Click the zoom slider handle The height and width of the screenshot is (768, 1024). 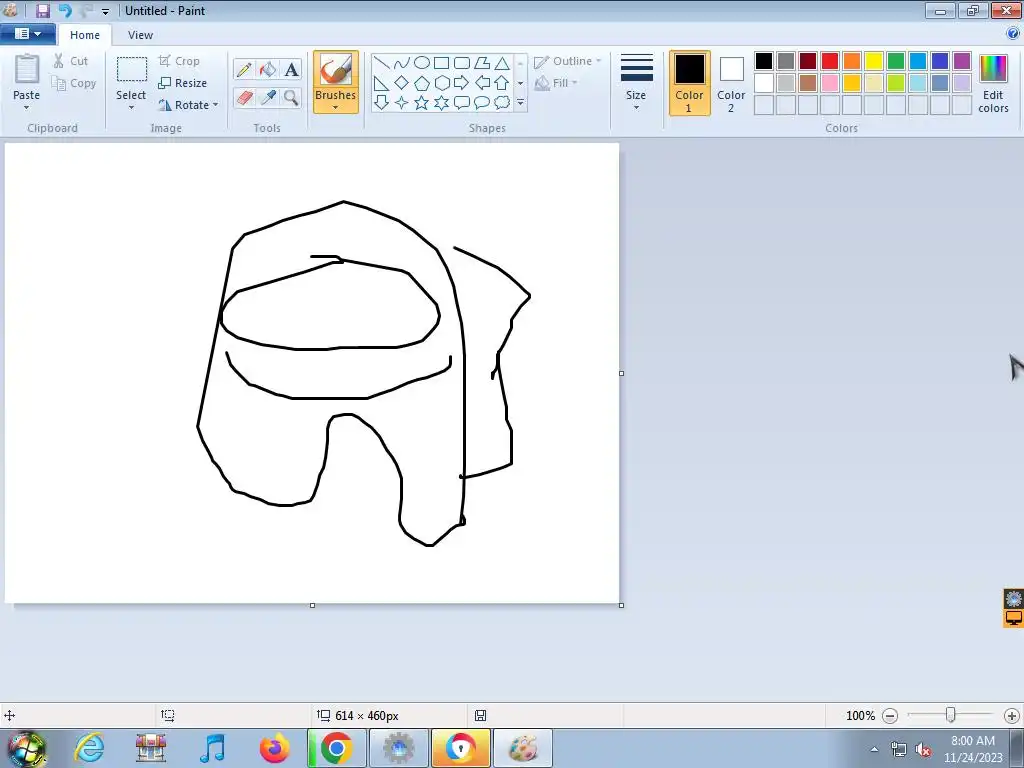coord(951,716)
